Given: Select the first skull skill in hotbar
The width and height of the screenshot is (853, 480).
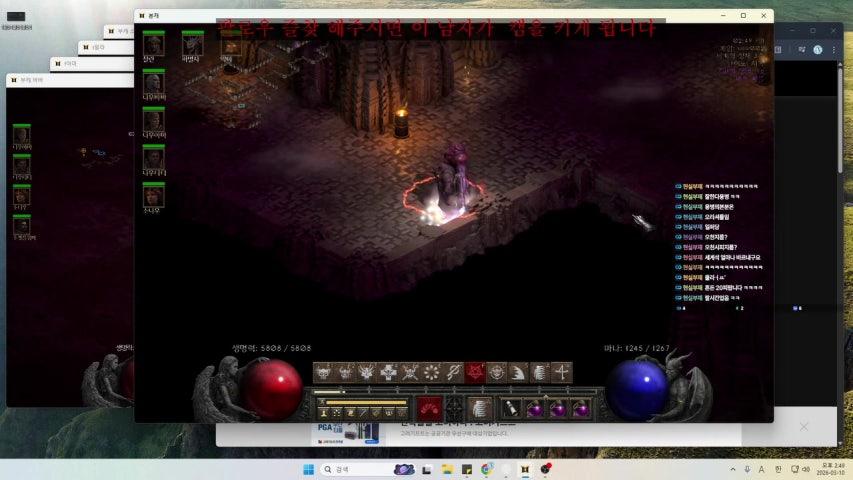Looking at the screenshot, I should point(324,373).
